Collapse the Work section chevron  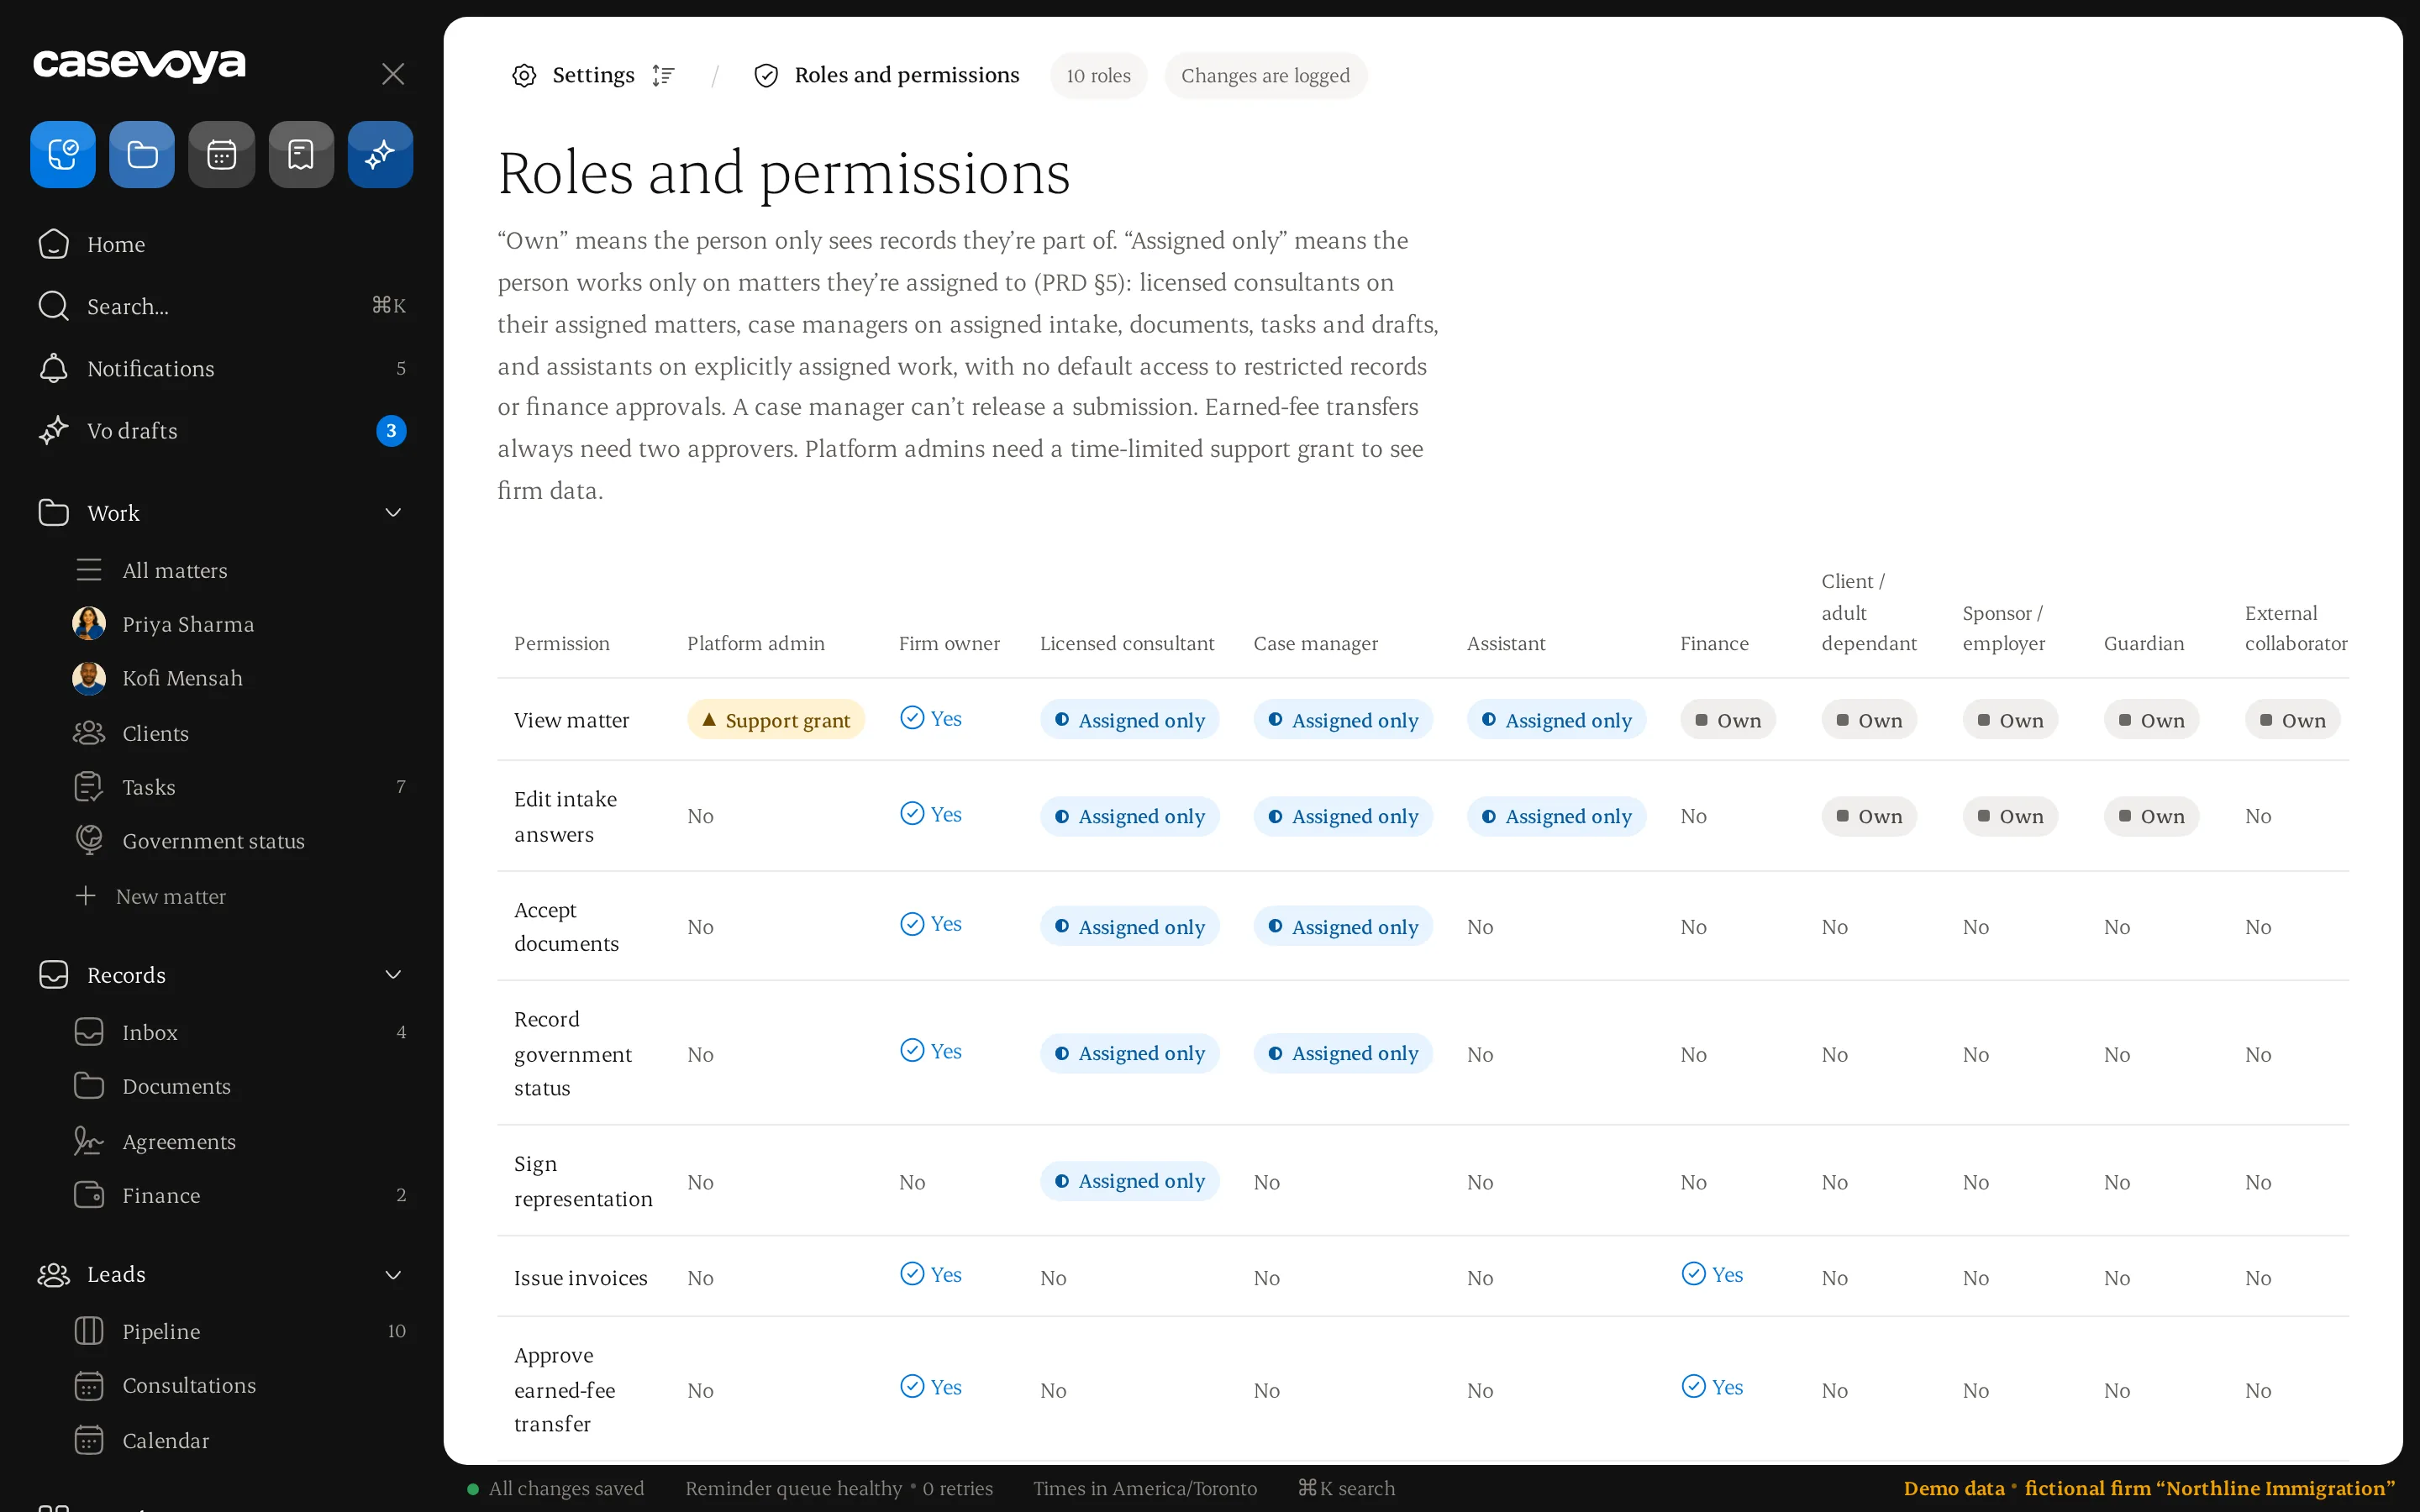(393, 513)
